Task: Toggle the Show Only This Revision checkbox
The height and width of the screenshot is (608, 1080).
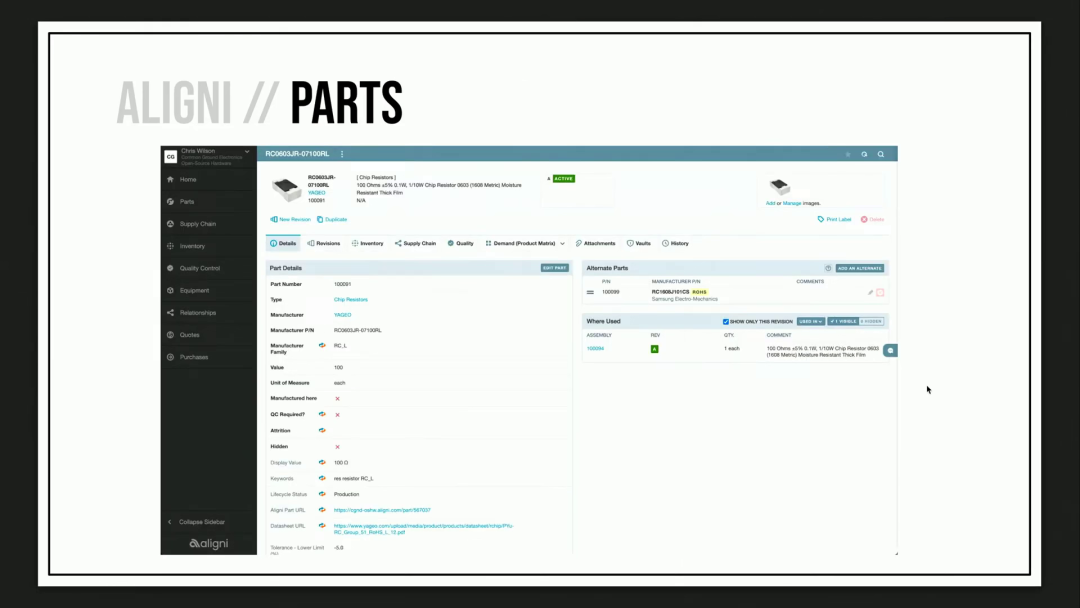Action: [x=725, y=322]
